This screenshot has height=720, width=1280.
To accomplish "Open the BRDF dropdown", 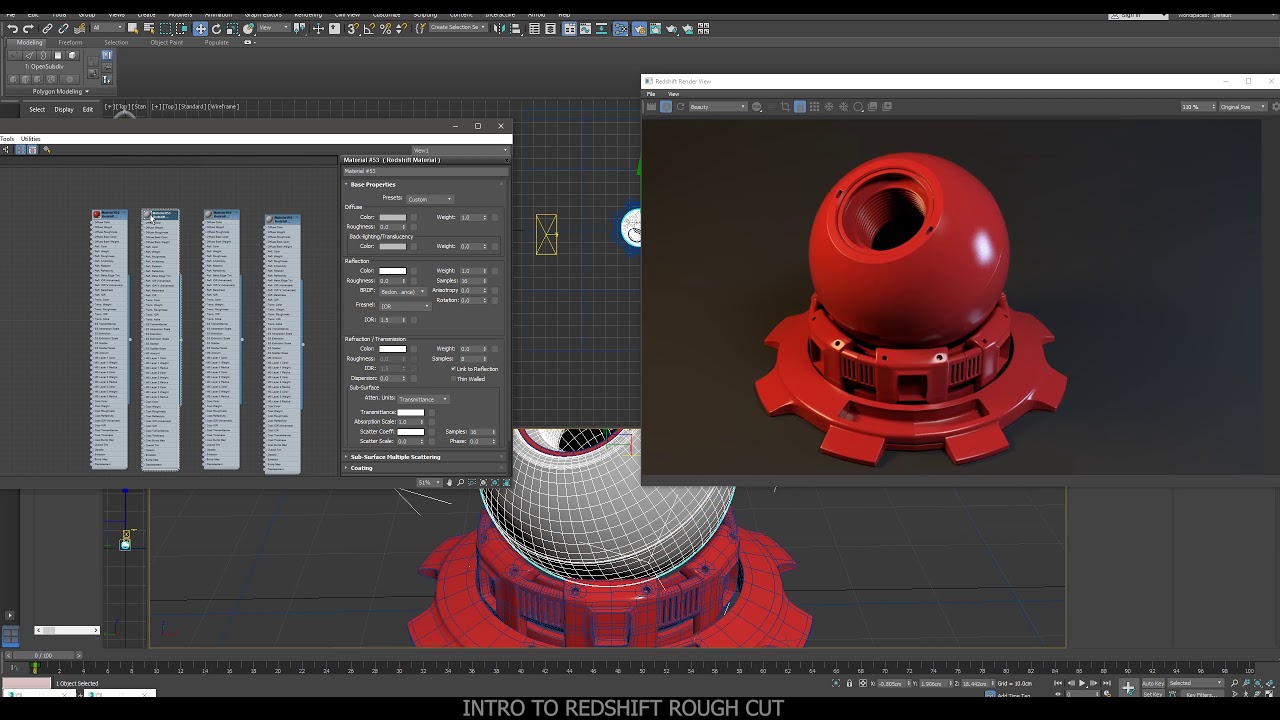I will (x=402, y=291).
